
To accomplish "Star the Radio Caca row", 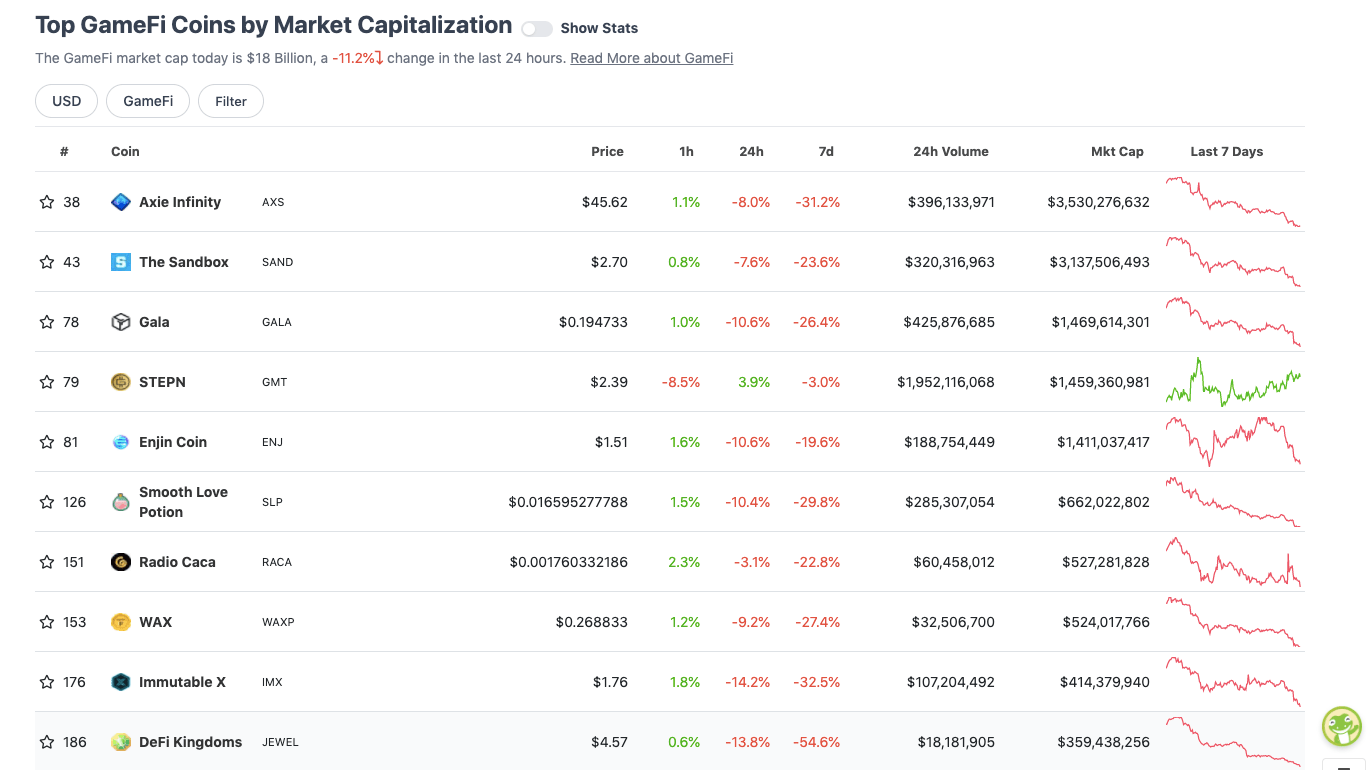I will [47, 562].
